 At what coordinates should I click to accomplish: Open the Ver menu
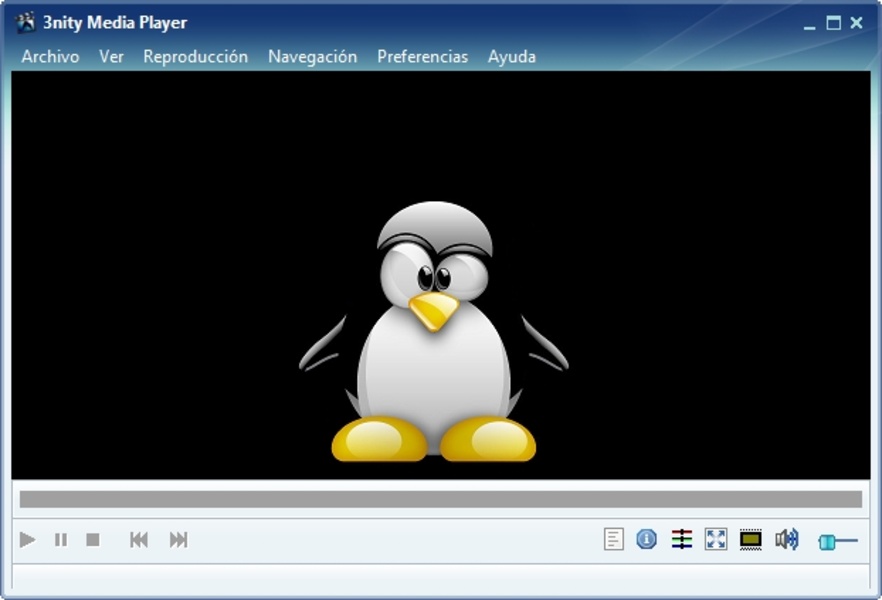pos(111,57)
